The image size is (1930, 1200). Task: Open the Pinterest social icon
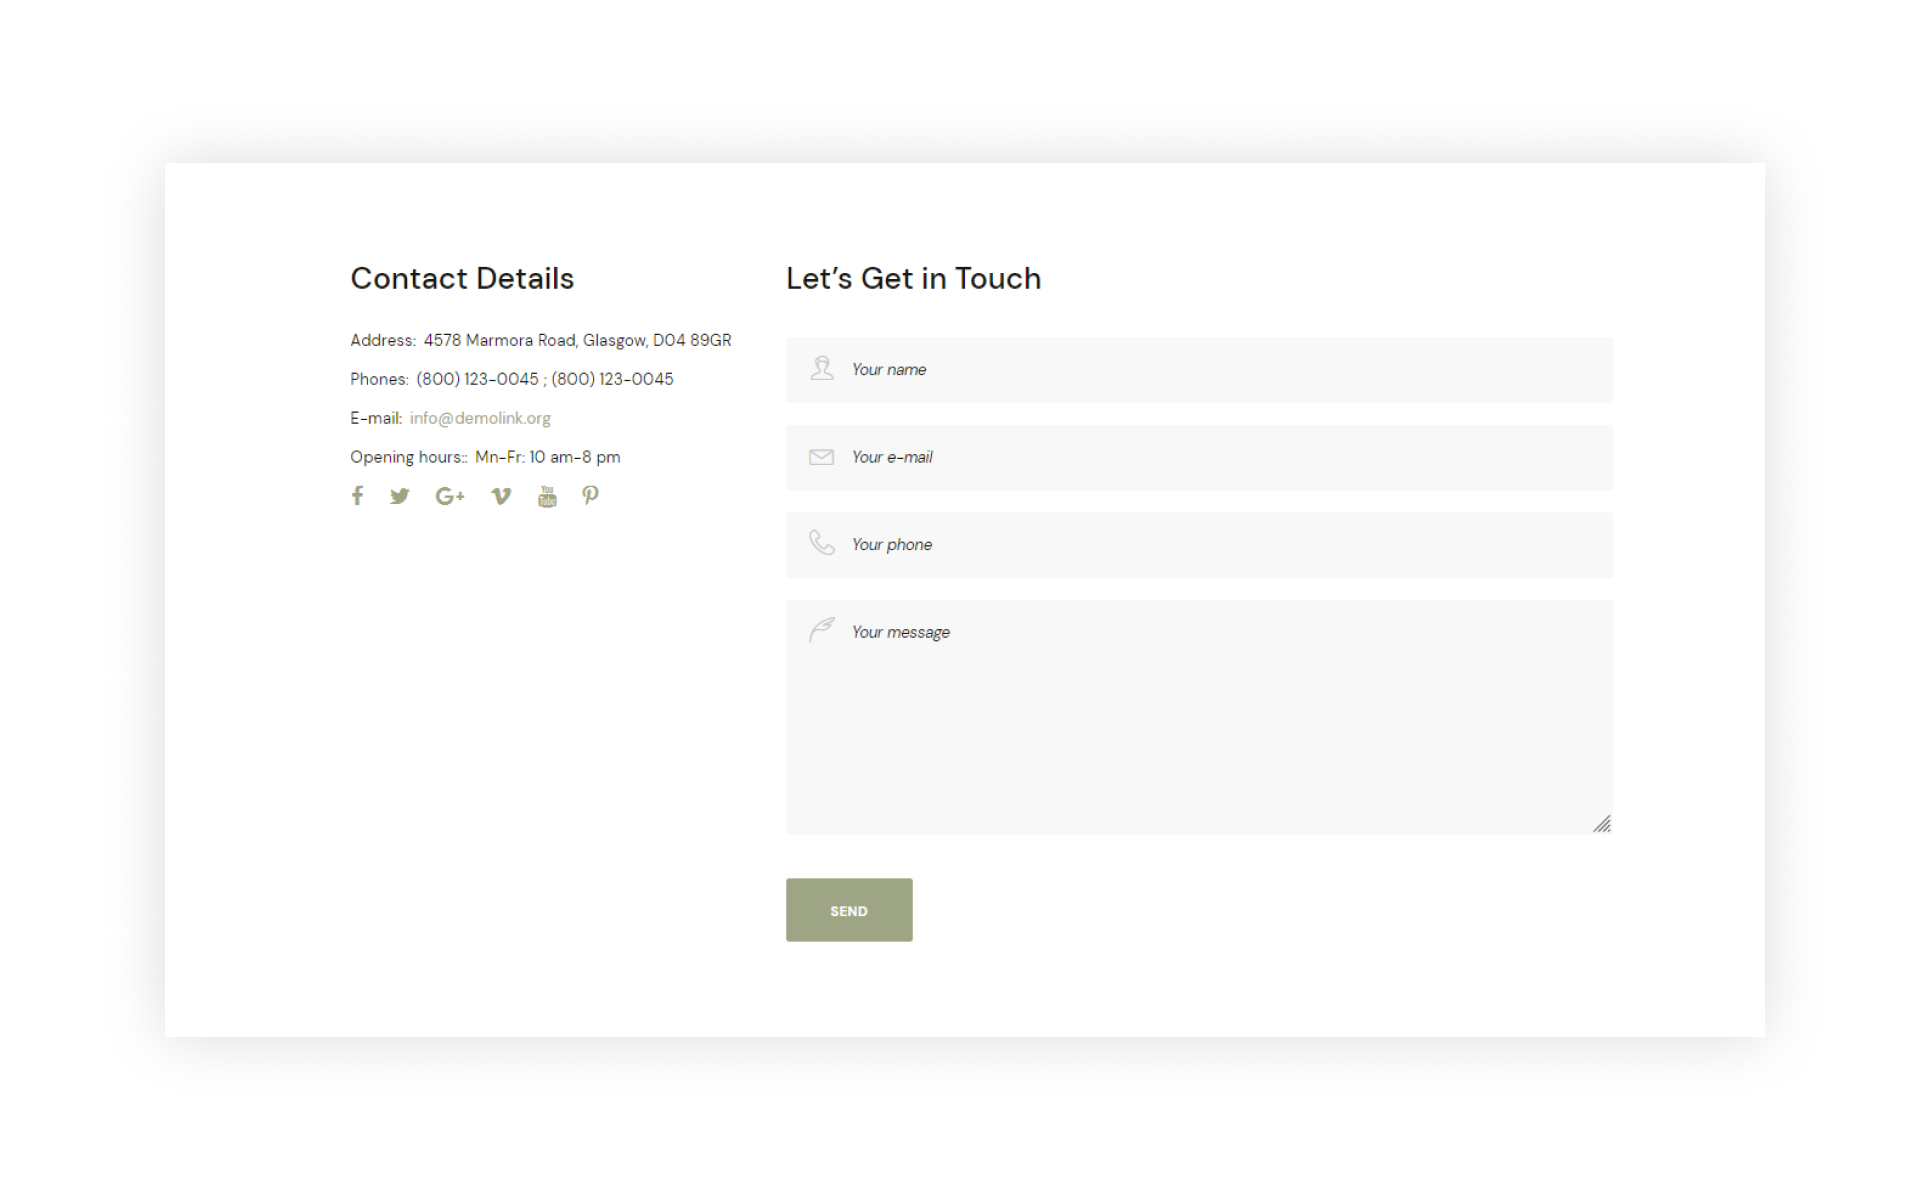[590, 496]
